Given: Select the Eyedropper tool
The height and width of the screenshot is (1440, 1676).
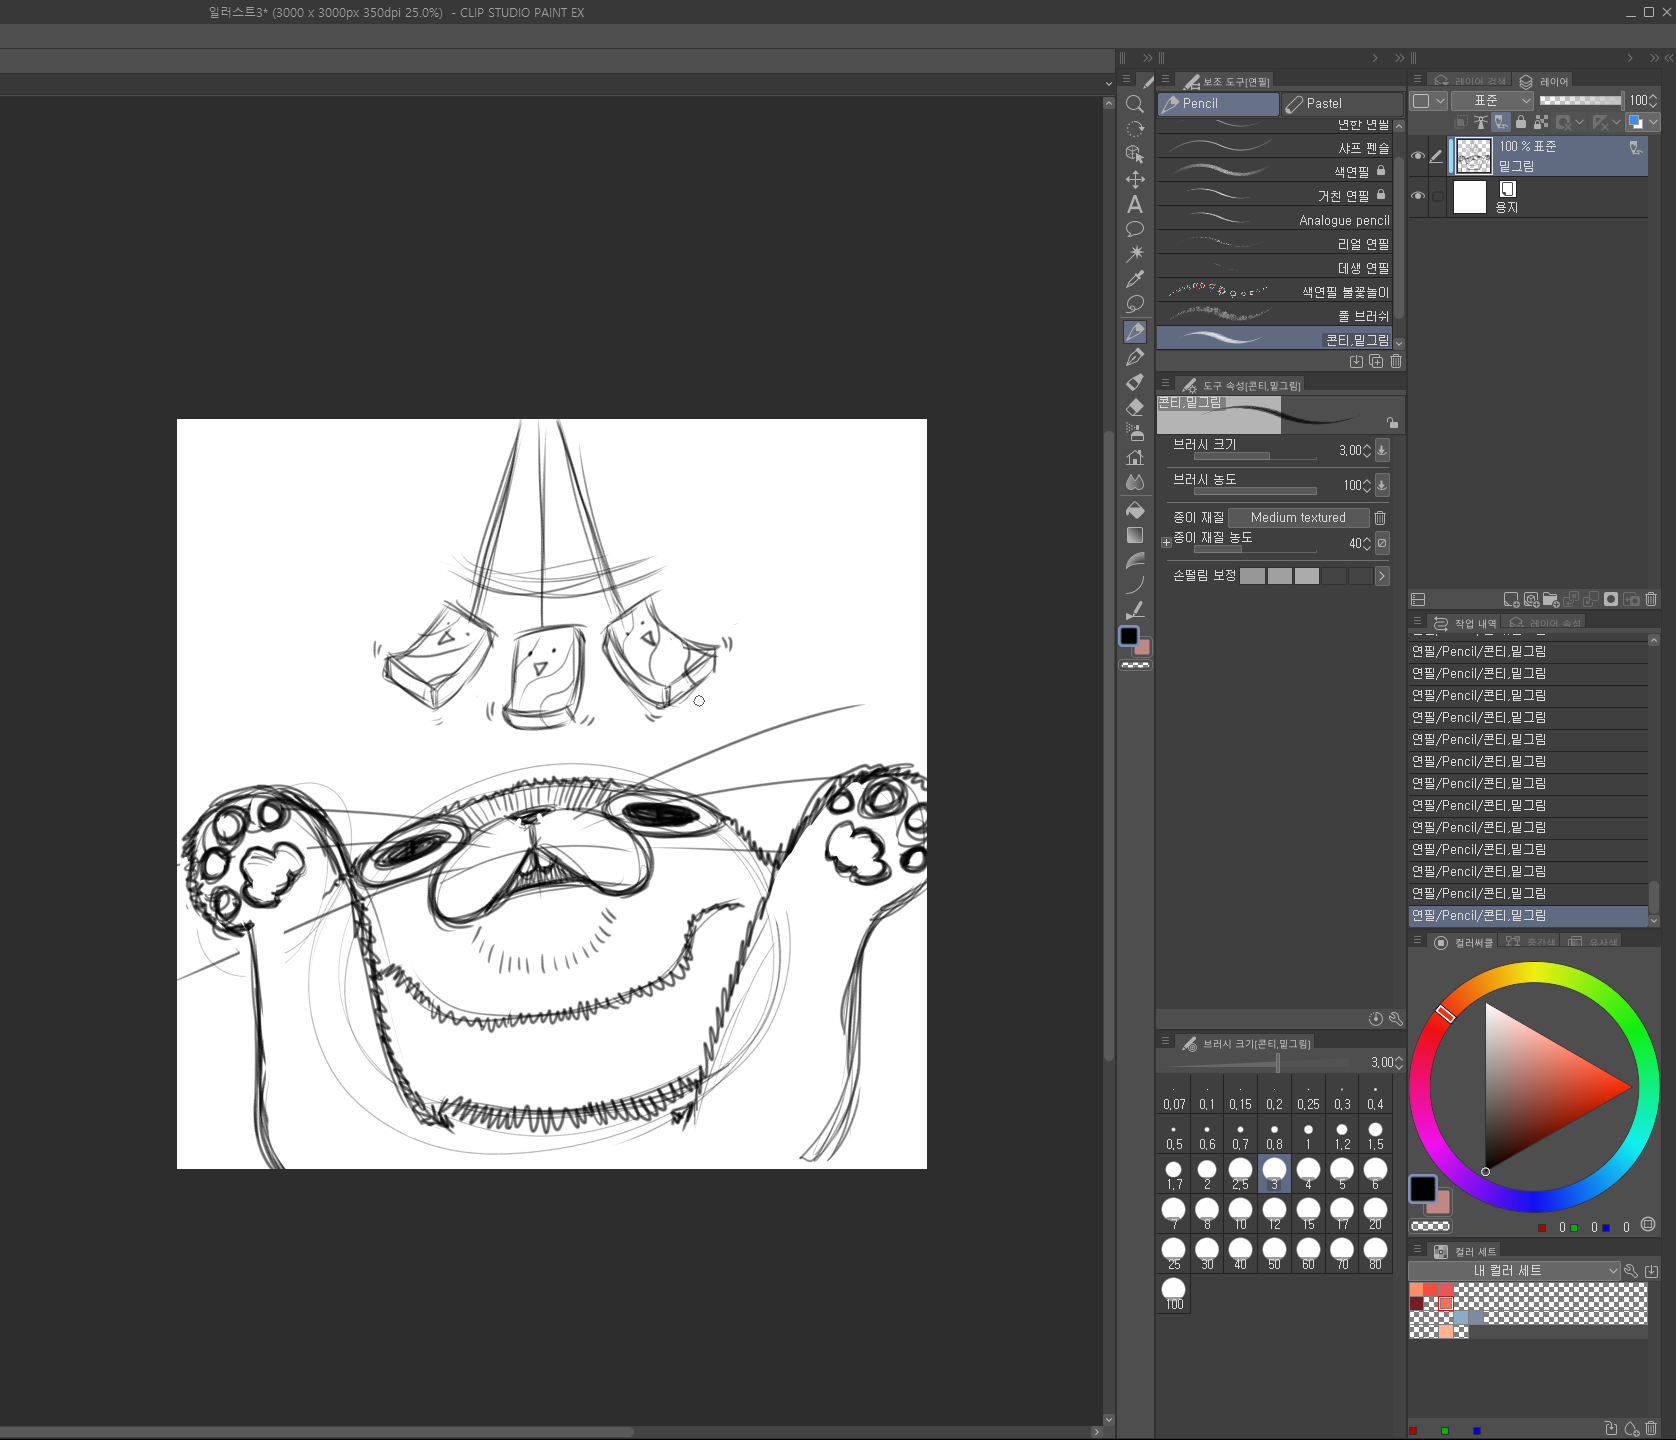Looking at the screenshot, I should click(x=1135, y=279).
